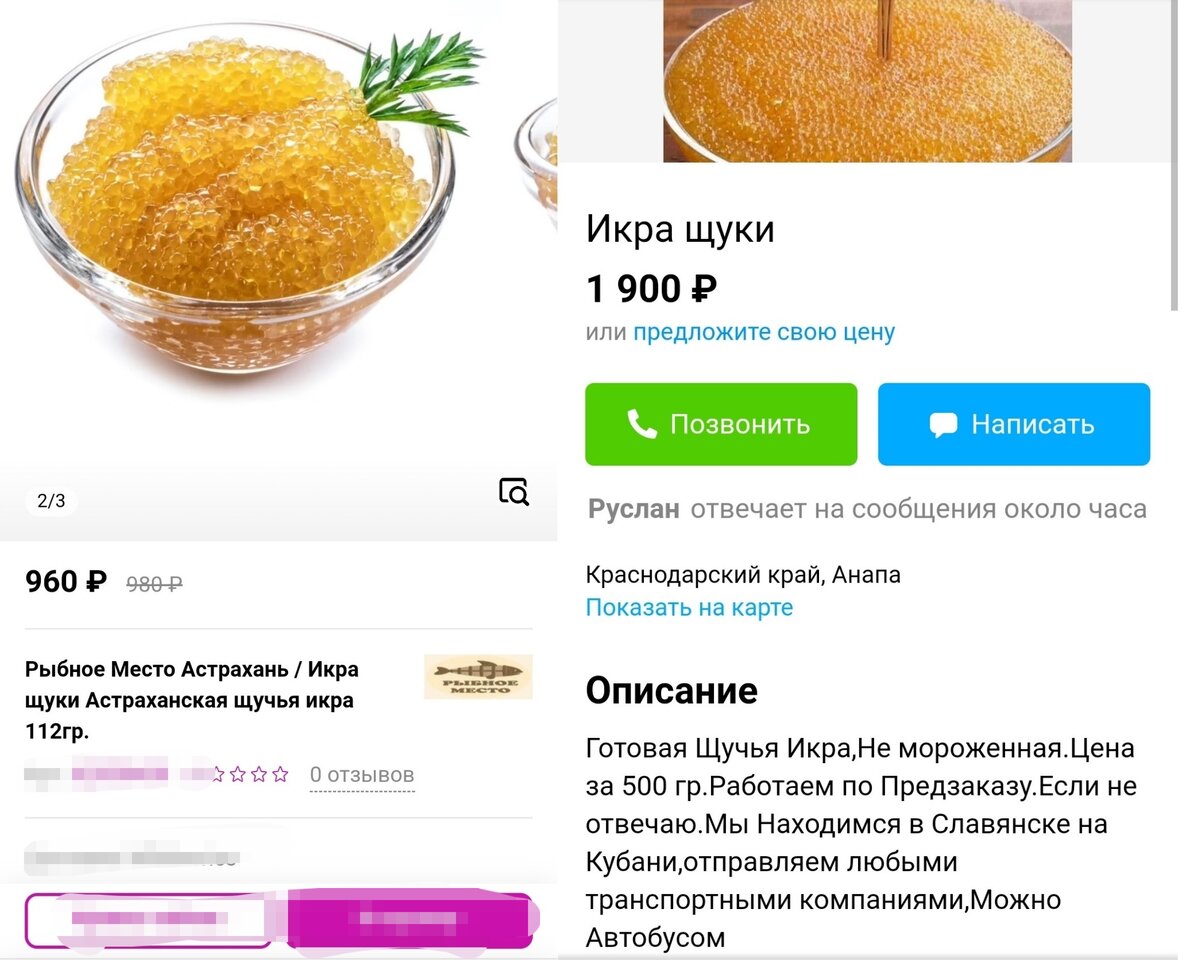Screen dimensions: 1200x960
Task: Click the blurred magenta button at bottom right
Action: 410,918
